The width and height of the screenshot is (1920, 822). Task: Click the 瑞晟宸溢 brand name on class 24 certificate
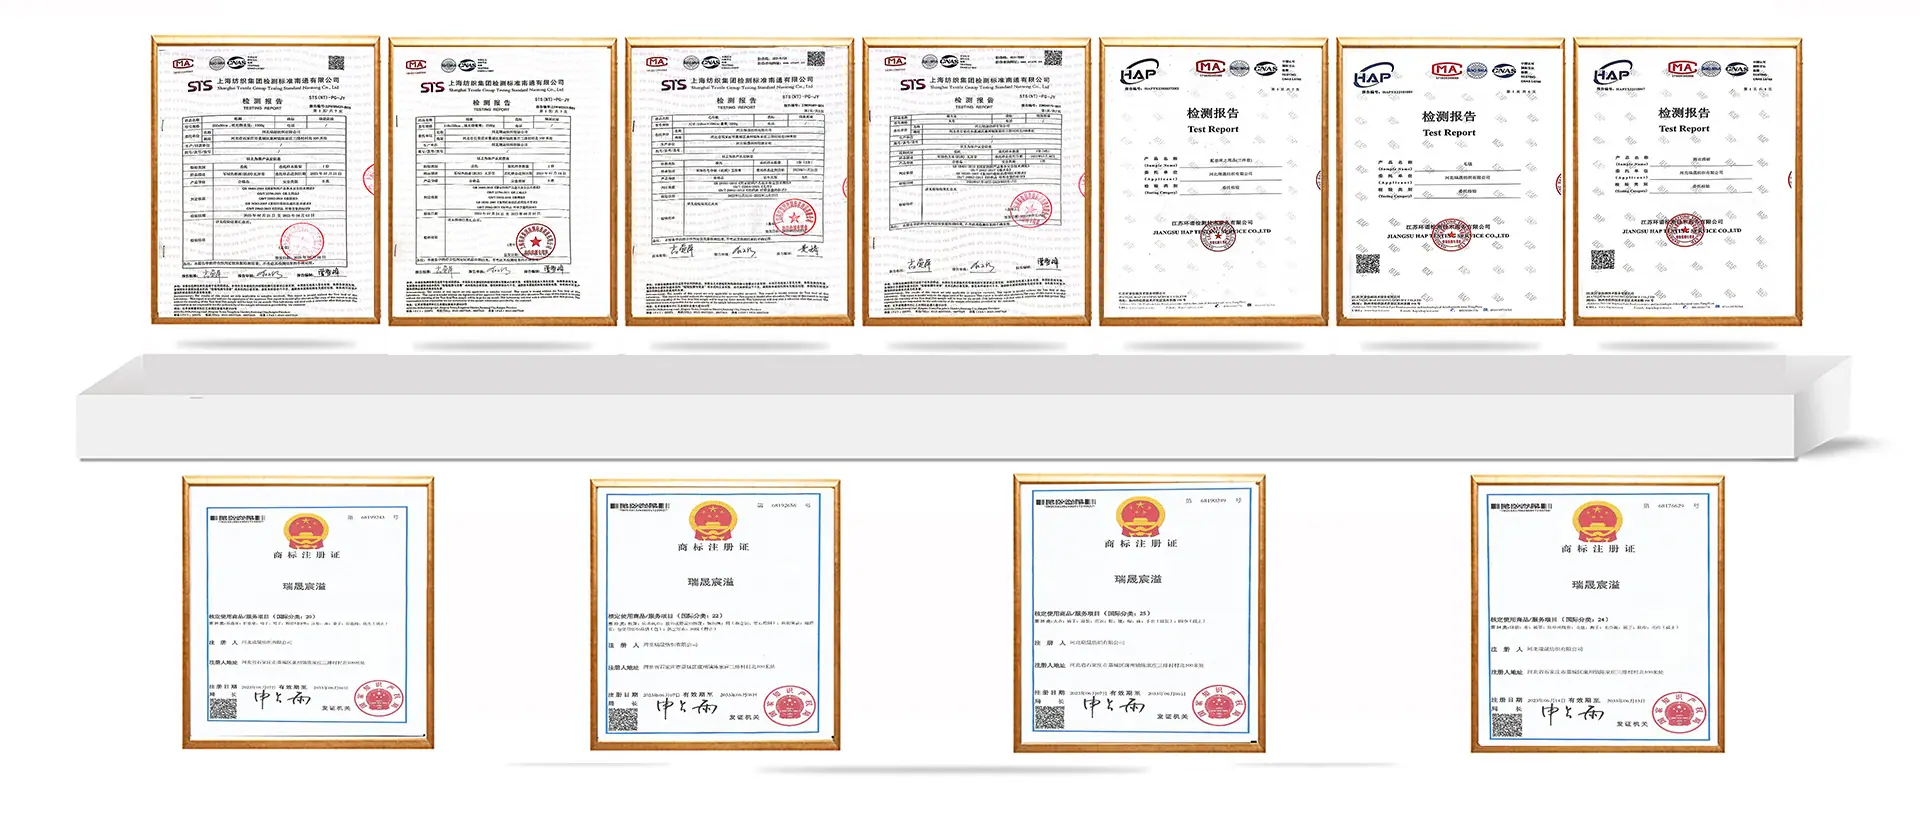coord(1596,585)
